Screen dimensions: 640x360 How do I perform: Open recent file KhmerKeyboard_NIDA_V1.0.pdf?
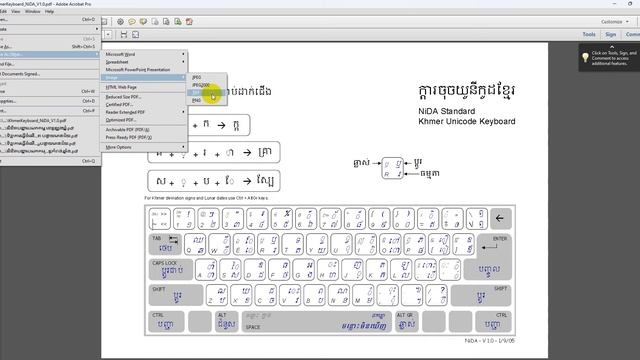[49, 121]
